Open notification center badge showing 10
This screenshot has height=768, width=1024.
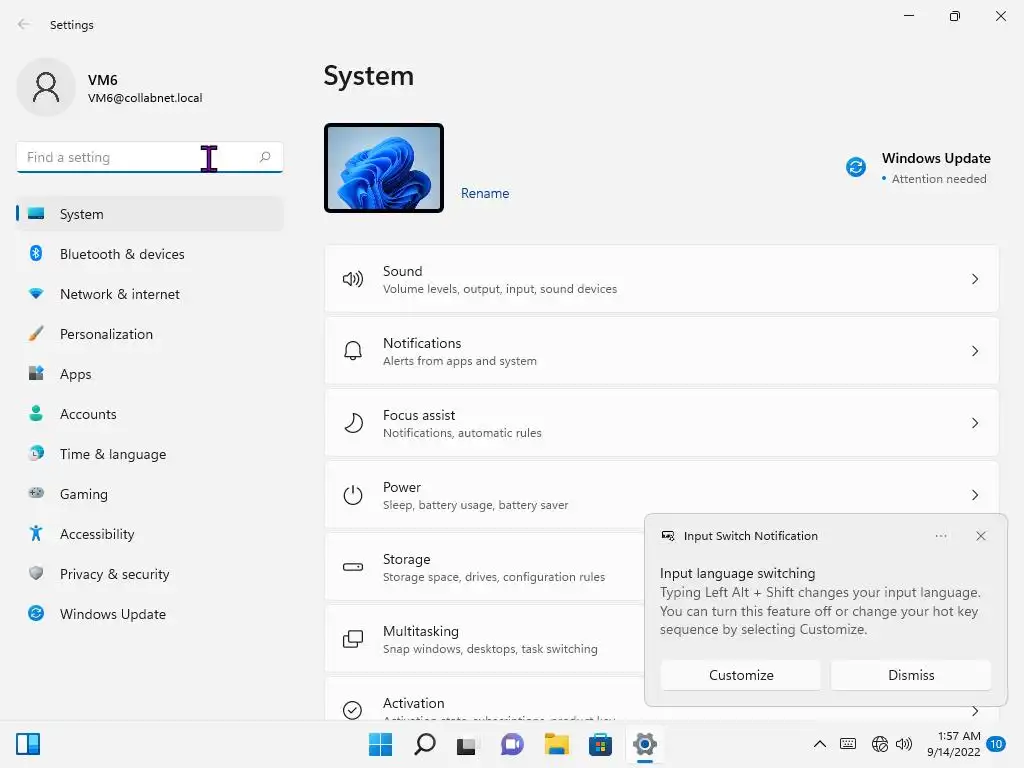click(x=996, y=744)
